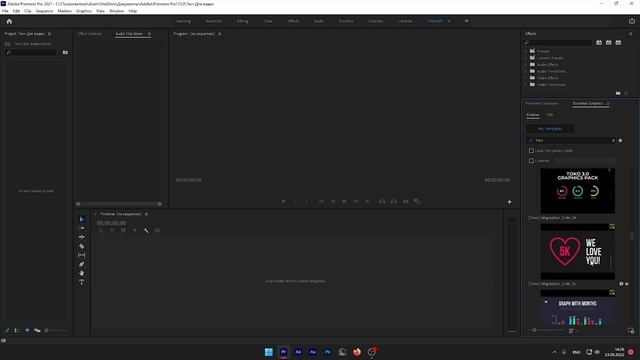Favorite the infographics_Slide_05 template star
The width and height of the screenshot is (640, 360).
click(627, 284)
